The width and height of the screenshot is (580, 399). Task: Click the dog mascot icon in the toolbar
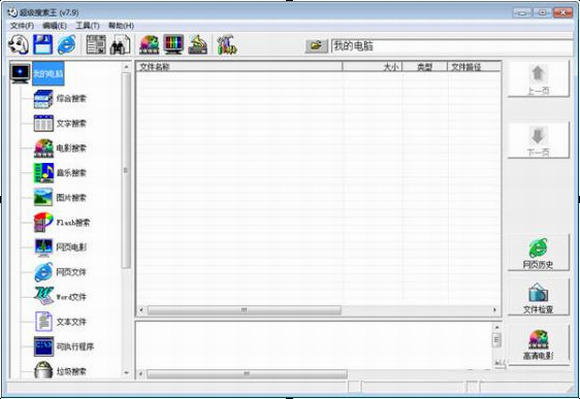[x=18, y=45]
